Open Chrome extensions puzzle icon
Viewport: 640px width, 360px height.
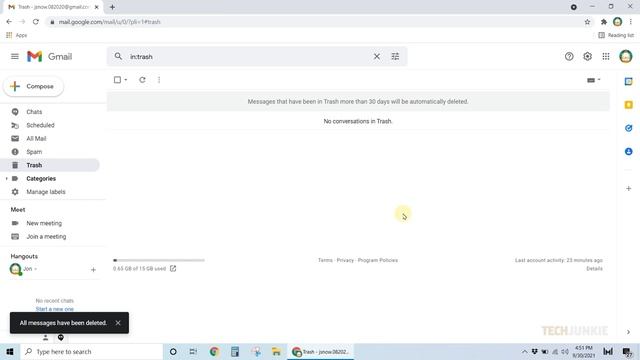[604, 22]
